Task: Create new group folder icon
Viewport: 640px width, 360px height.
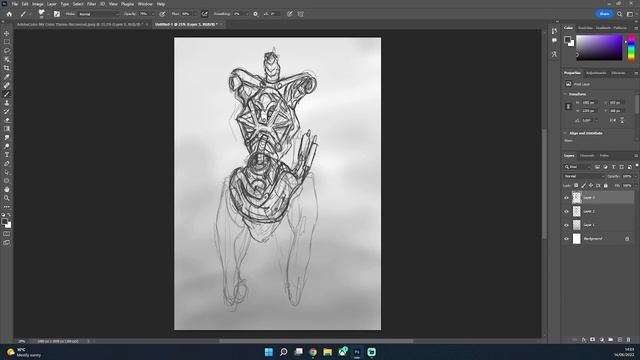Action: tap(611, 340)
